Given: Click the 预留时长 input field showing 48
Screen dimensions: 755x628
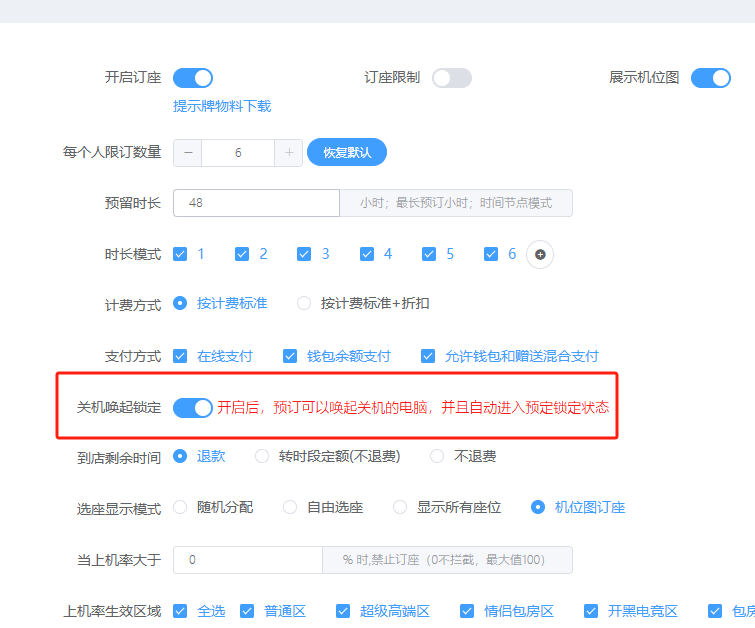Looking at the screenshot, I should [257, 203].
